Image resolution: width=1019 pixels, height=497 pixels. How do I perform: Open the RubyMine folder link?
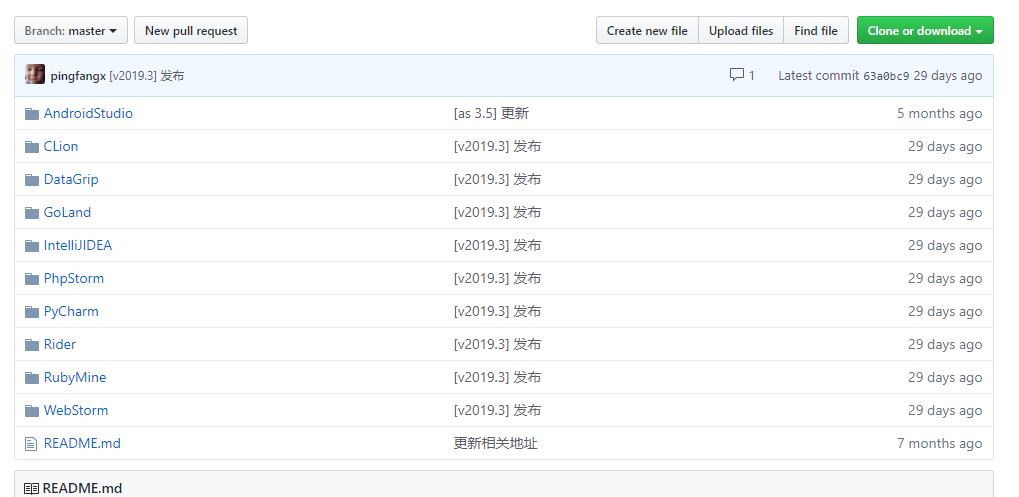[75, 377]
